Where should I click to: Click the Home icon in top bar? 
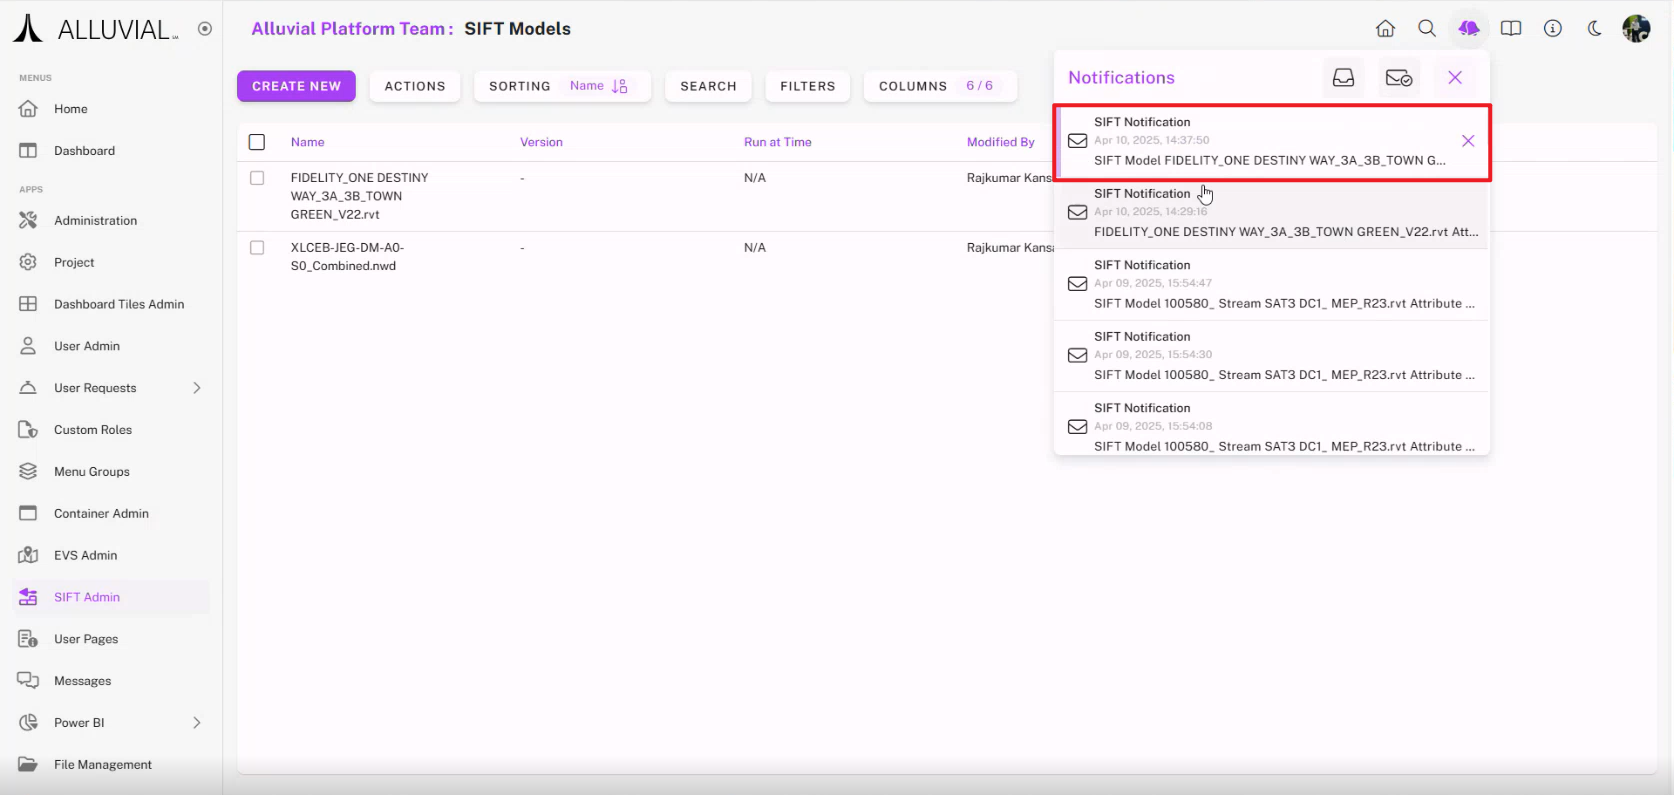point(1385,29)
